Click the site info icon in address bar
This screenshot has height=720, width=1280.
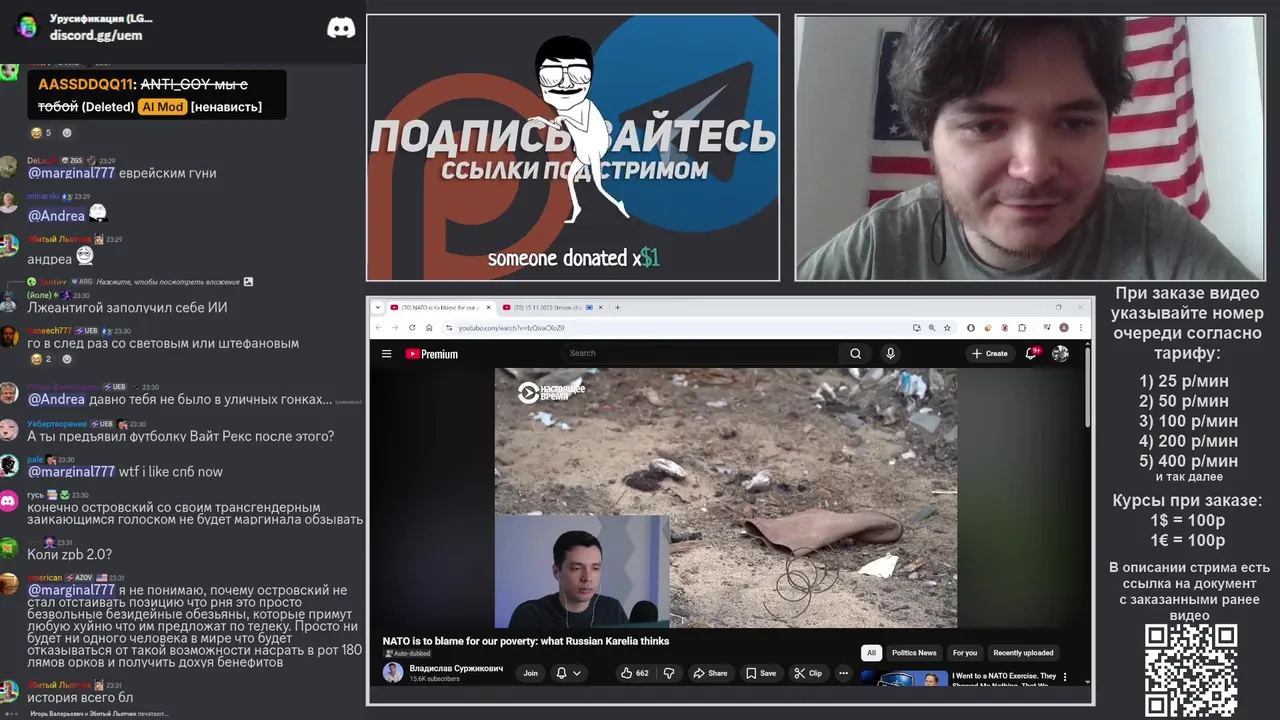pyautogui.click(x=449, y=327)
